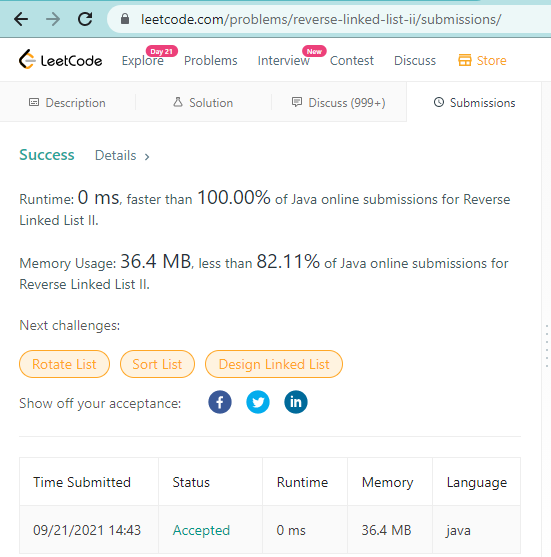Share acceptance on Facebook
The width and height of the screenshot is (551, 557).
(x=220, y=402)
